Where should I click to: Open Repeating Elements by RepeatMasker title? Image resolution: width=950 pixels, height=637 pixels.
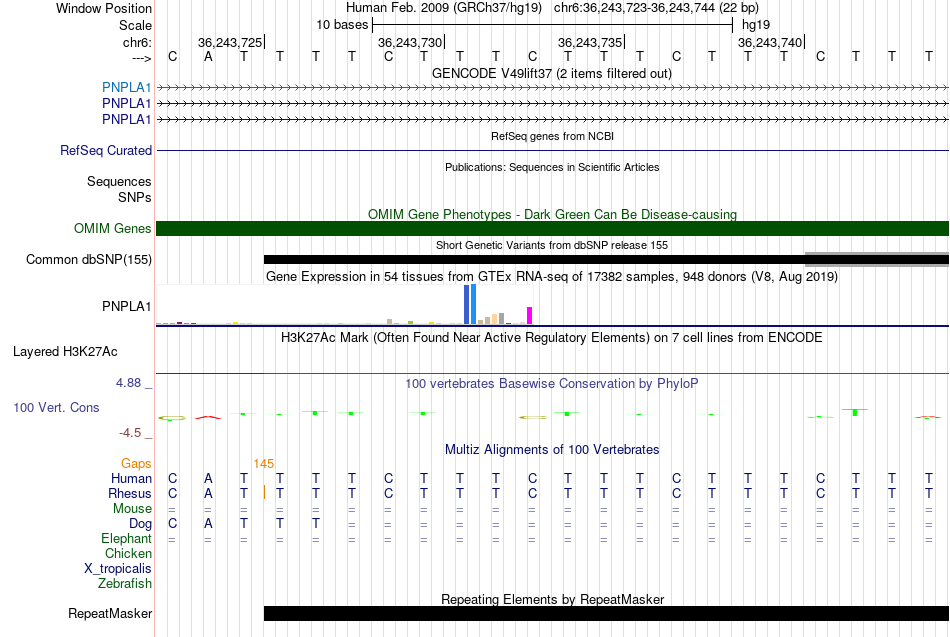click(x=552, y=599)
